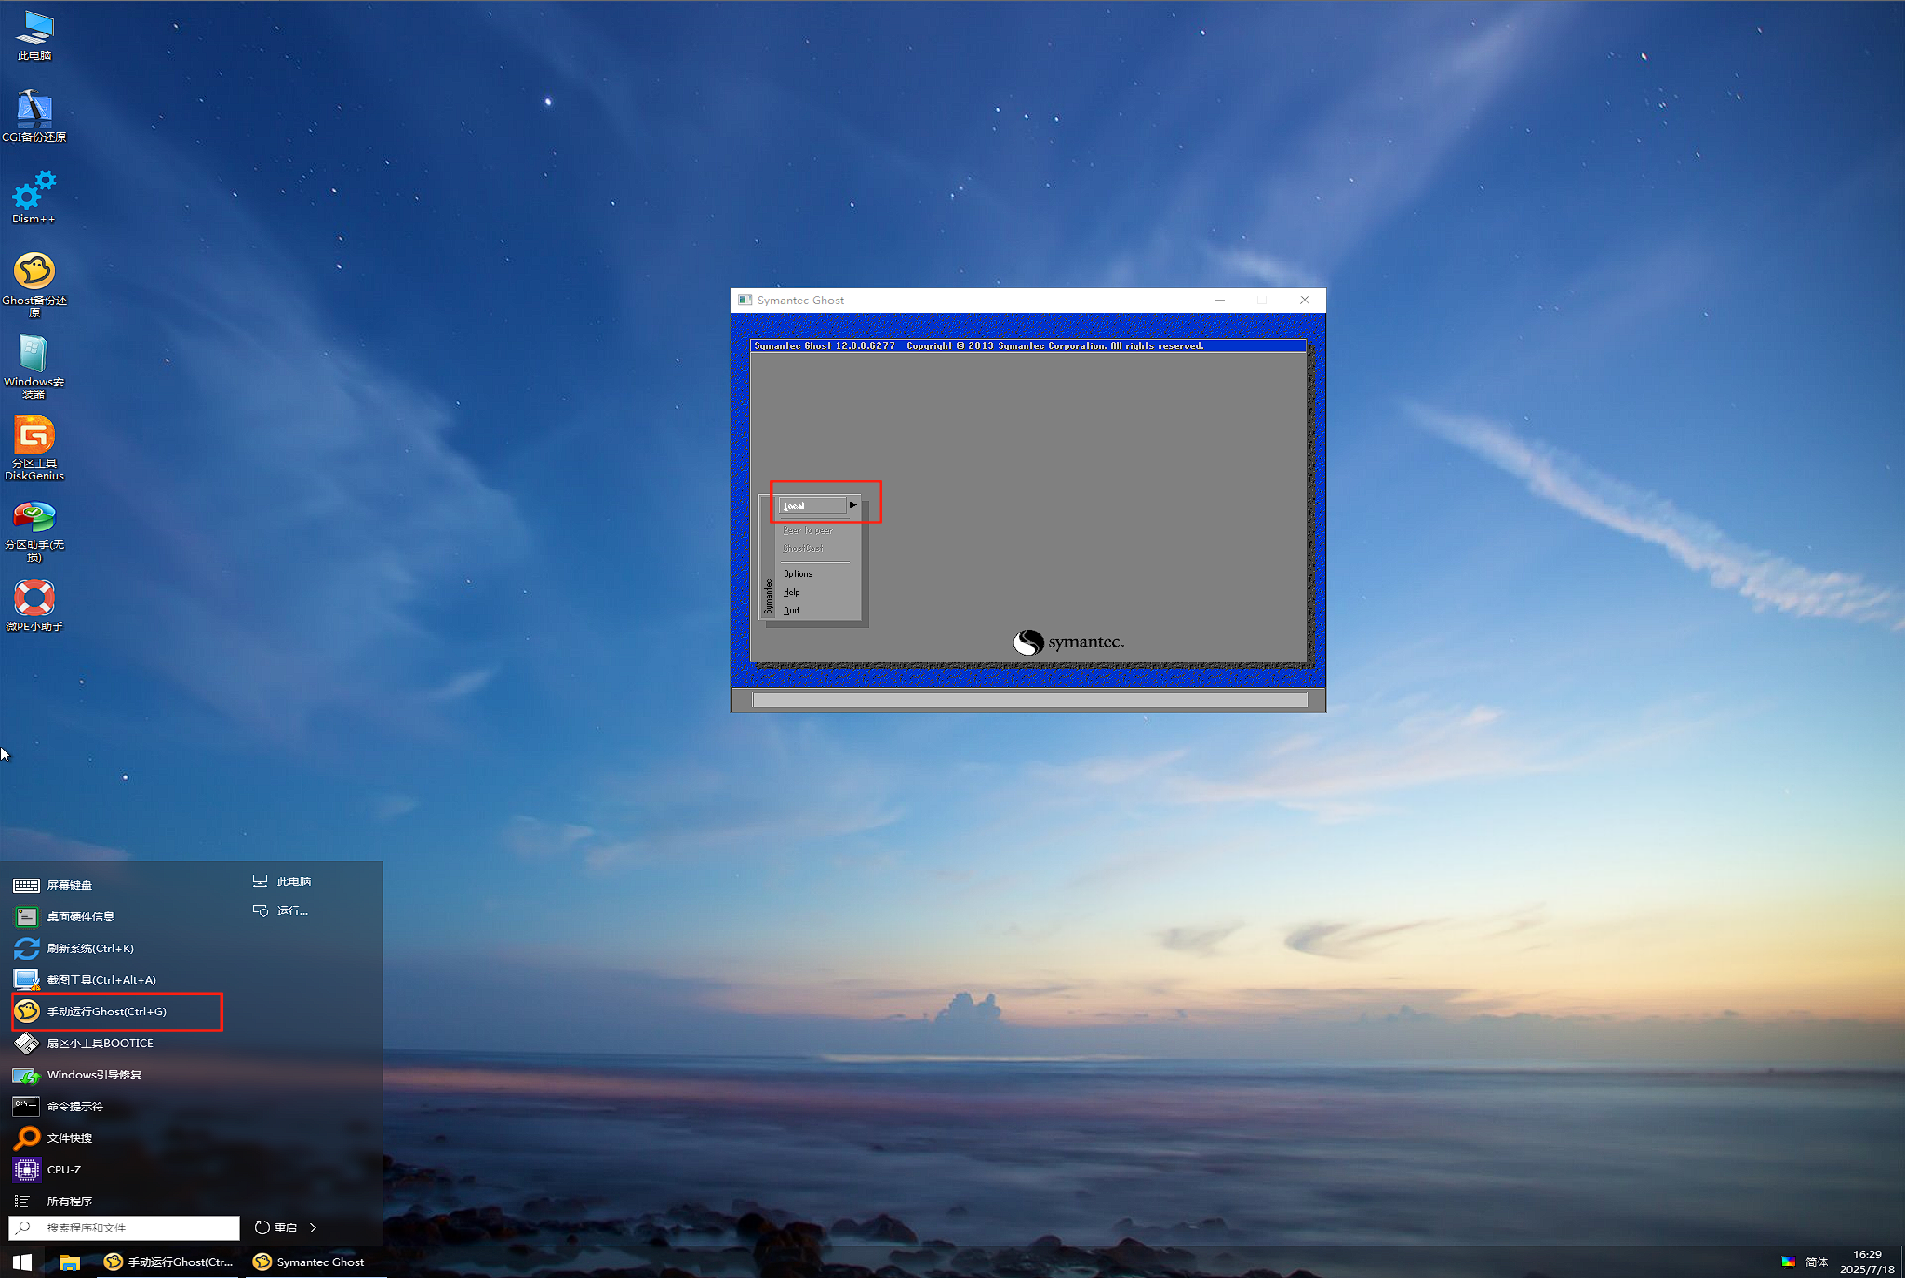Launch the CGI备份还原 desktop shortcut

click(34, 114)
